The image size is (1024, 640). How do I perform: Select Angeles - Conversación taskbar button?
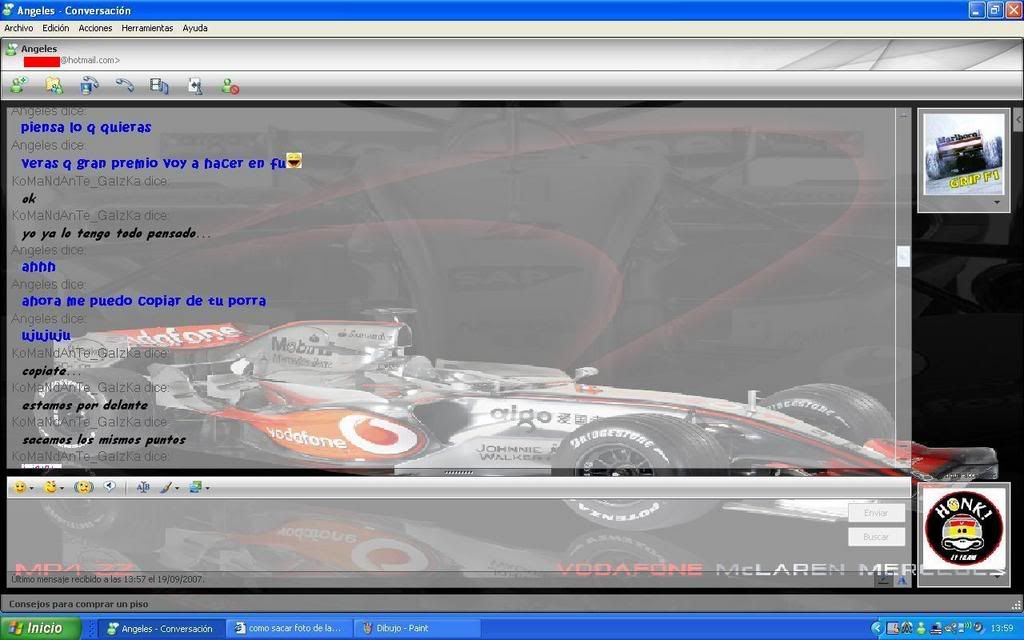[161, 628]
